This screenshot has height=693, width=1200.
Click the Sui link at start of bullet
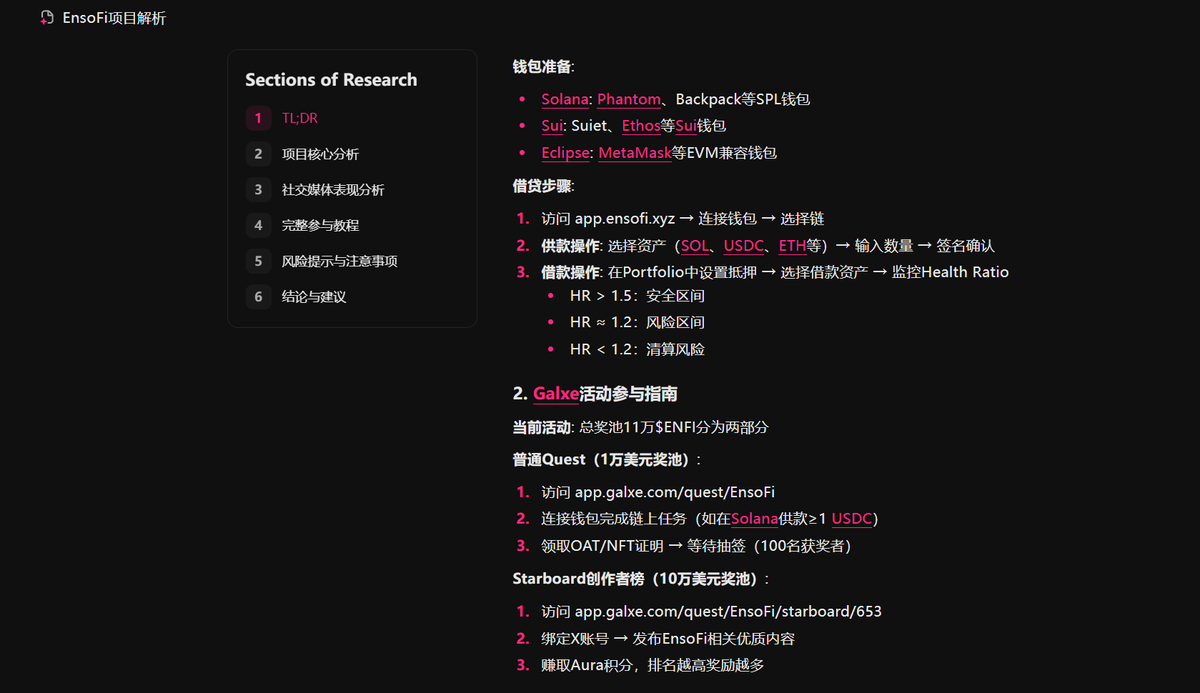click(x=552, y=126)
